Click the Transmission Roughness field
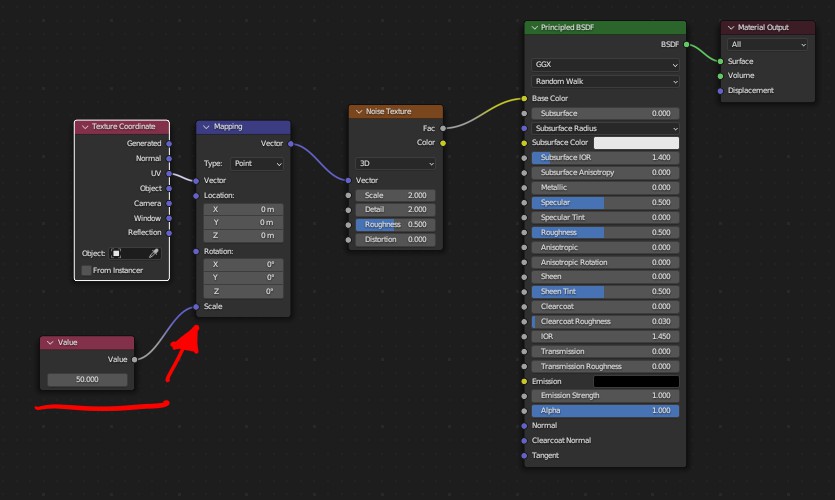The width and height of the screenshot is (835, 500). coord(605,366)
